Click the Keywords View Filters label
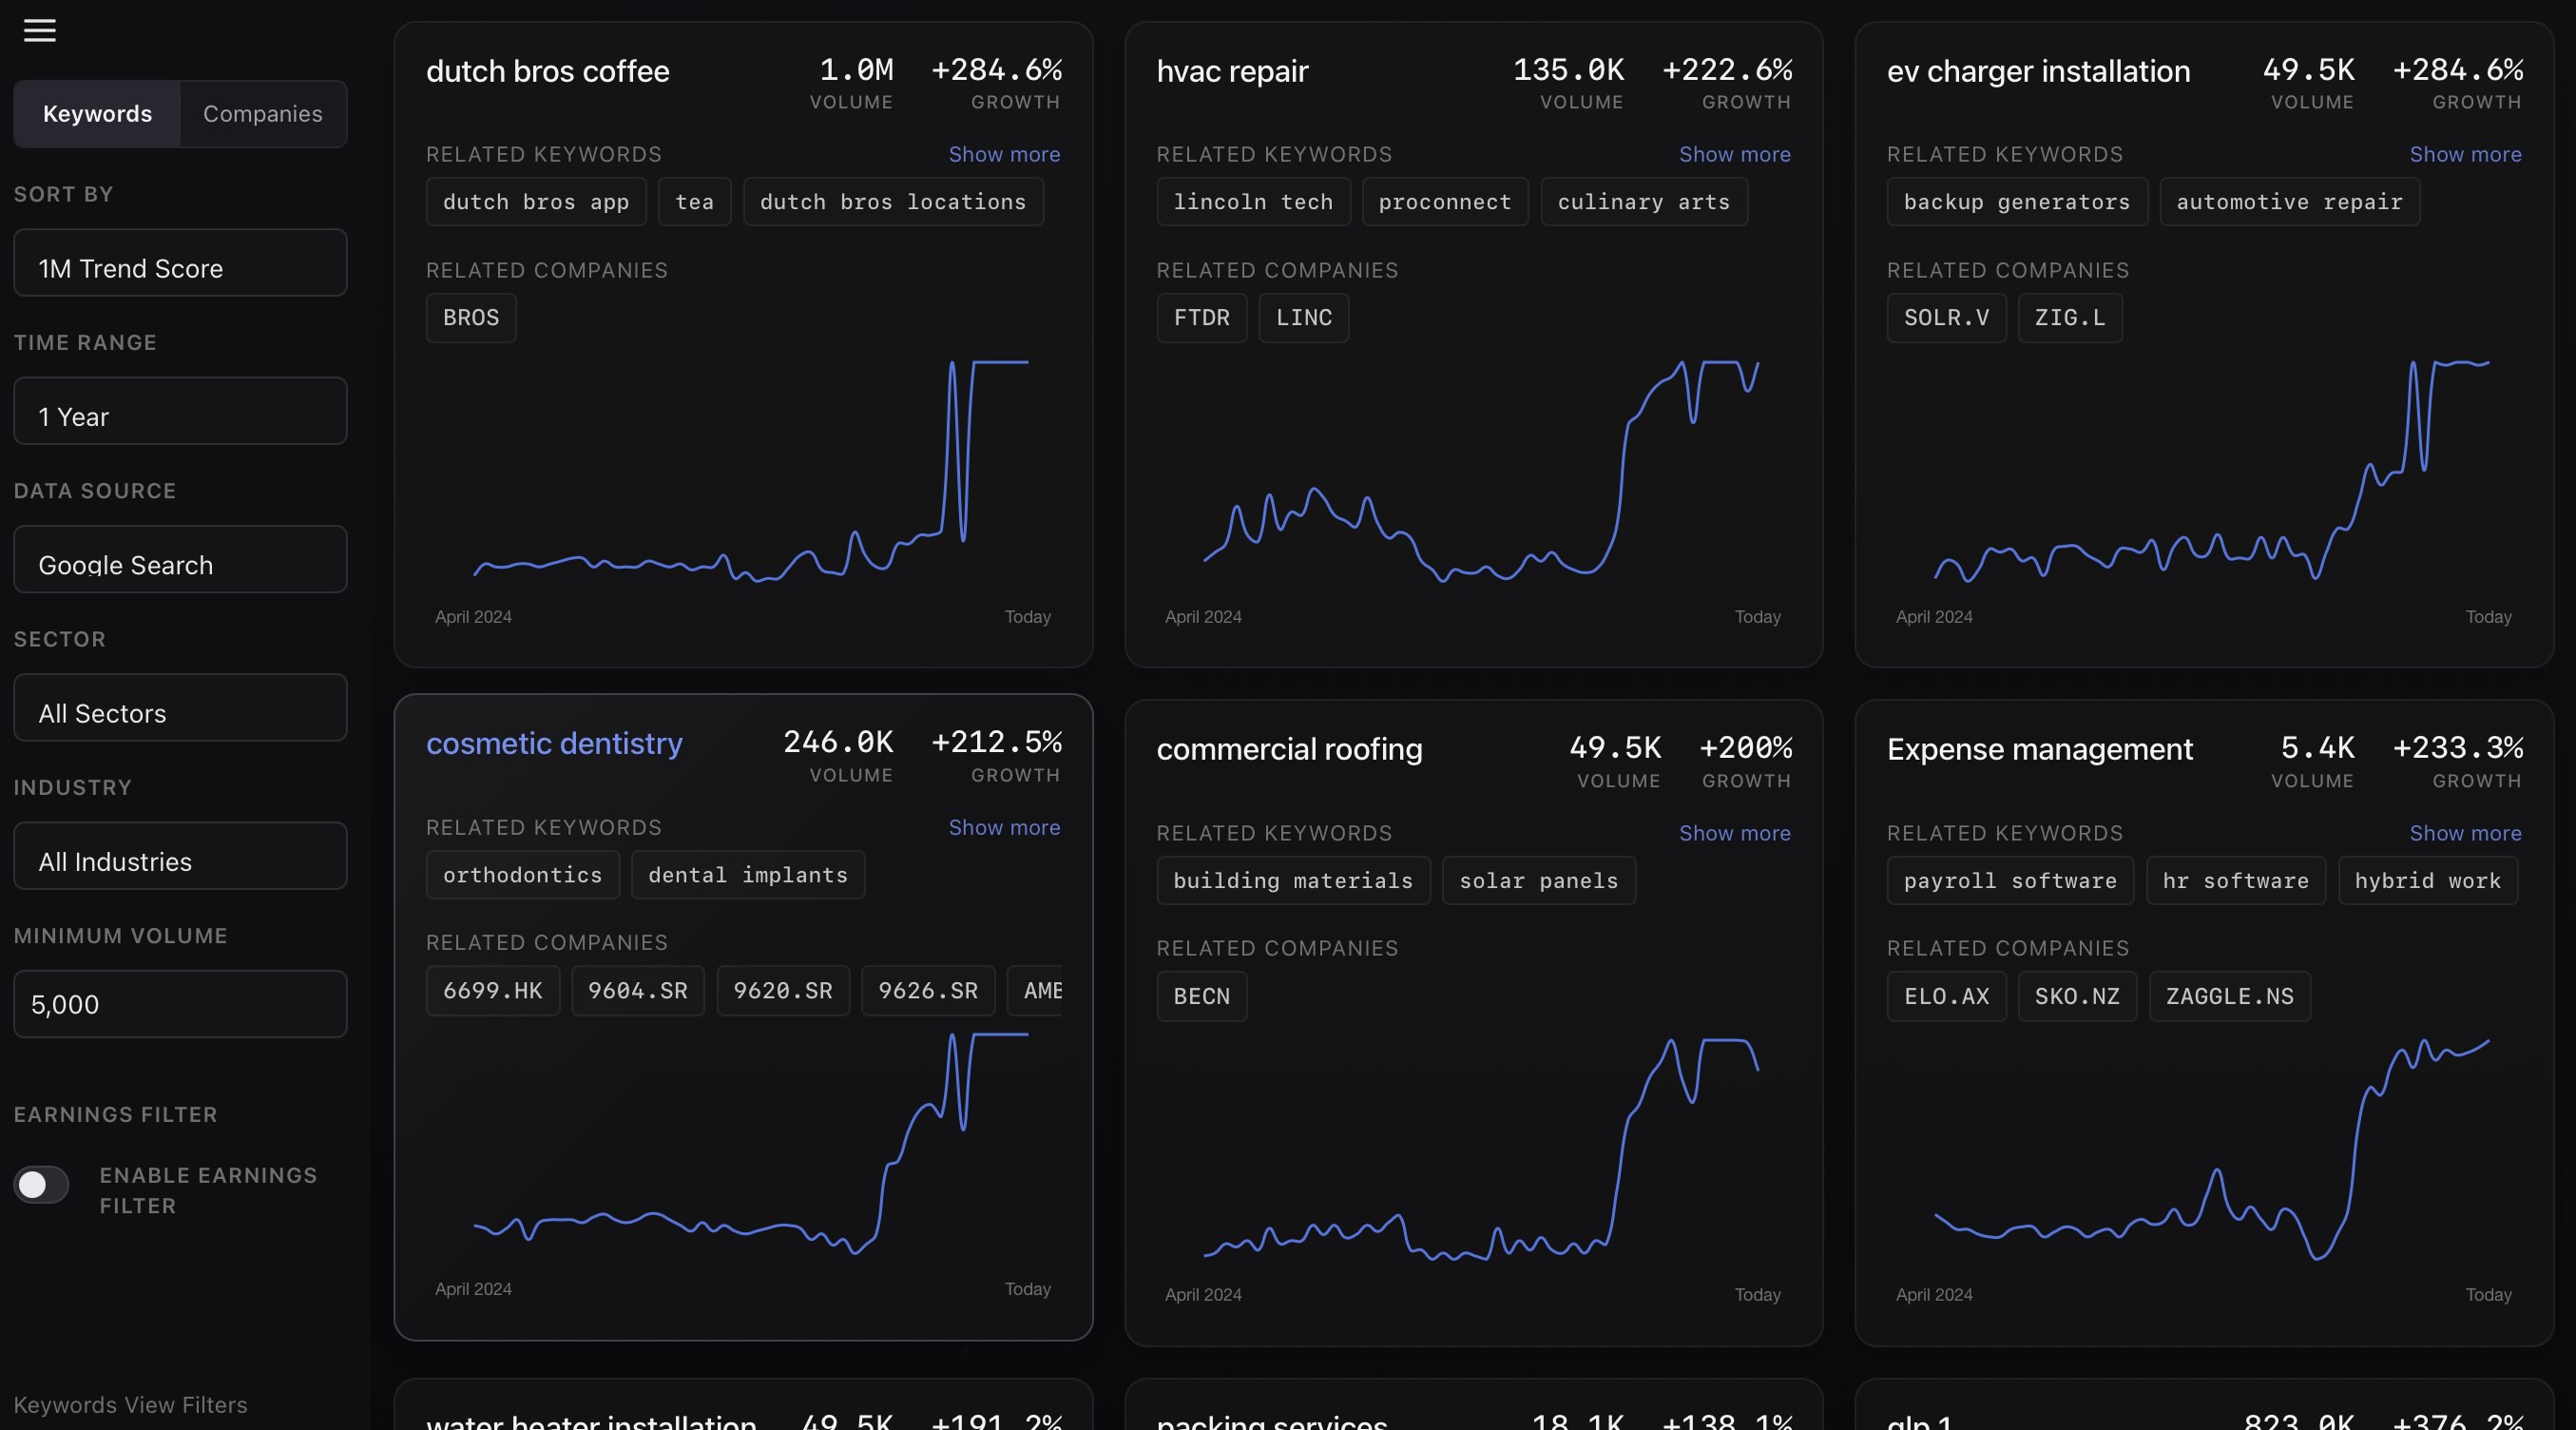This screenshot has height=1430, width=2576. pyautogui.click(x=130, y=1405)
